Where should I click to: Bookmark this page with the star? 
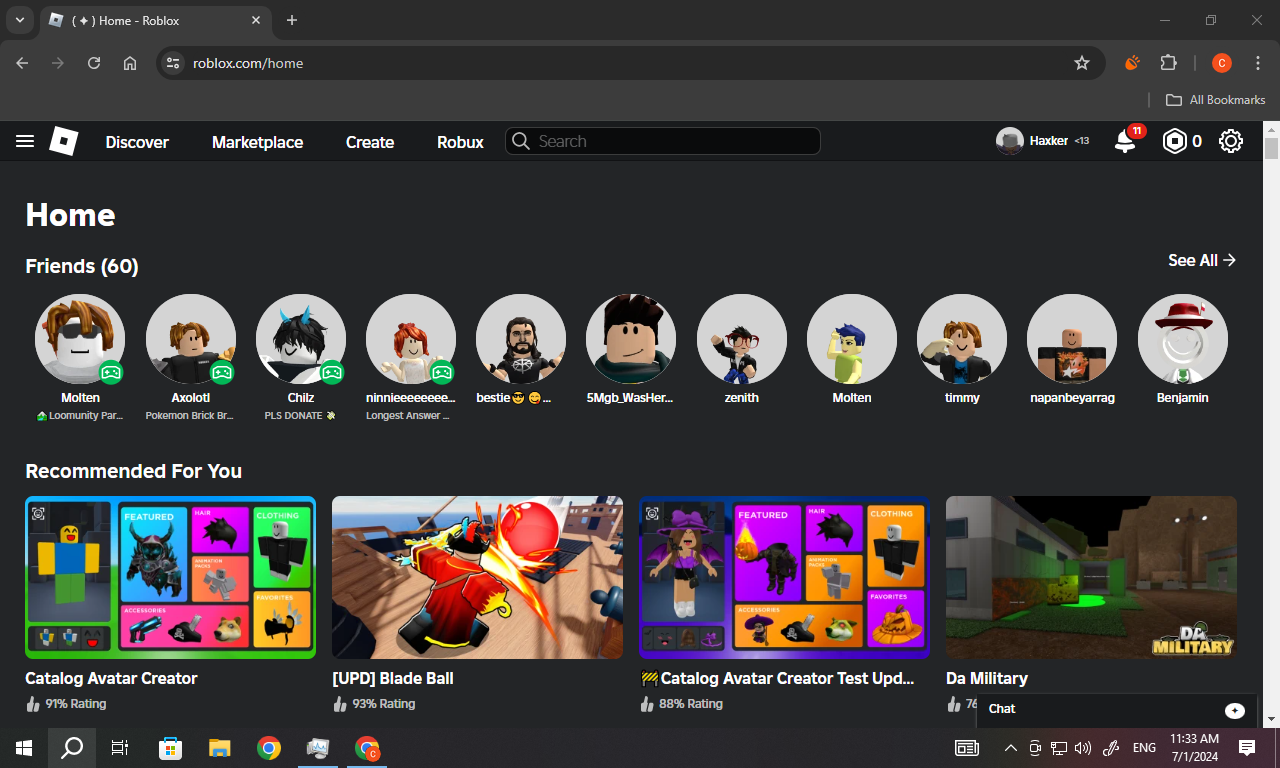coord(1082,63)
